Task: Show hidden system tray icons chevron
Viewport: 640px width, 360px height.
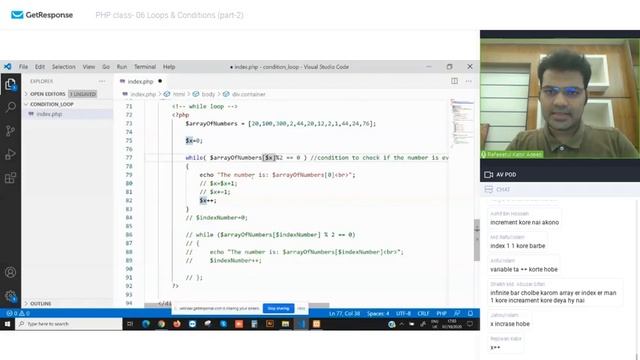Action: (x=402, y=324)
